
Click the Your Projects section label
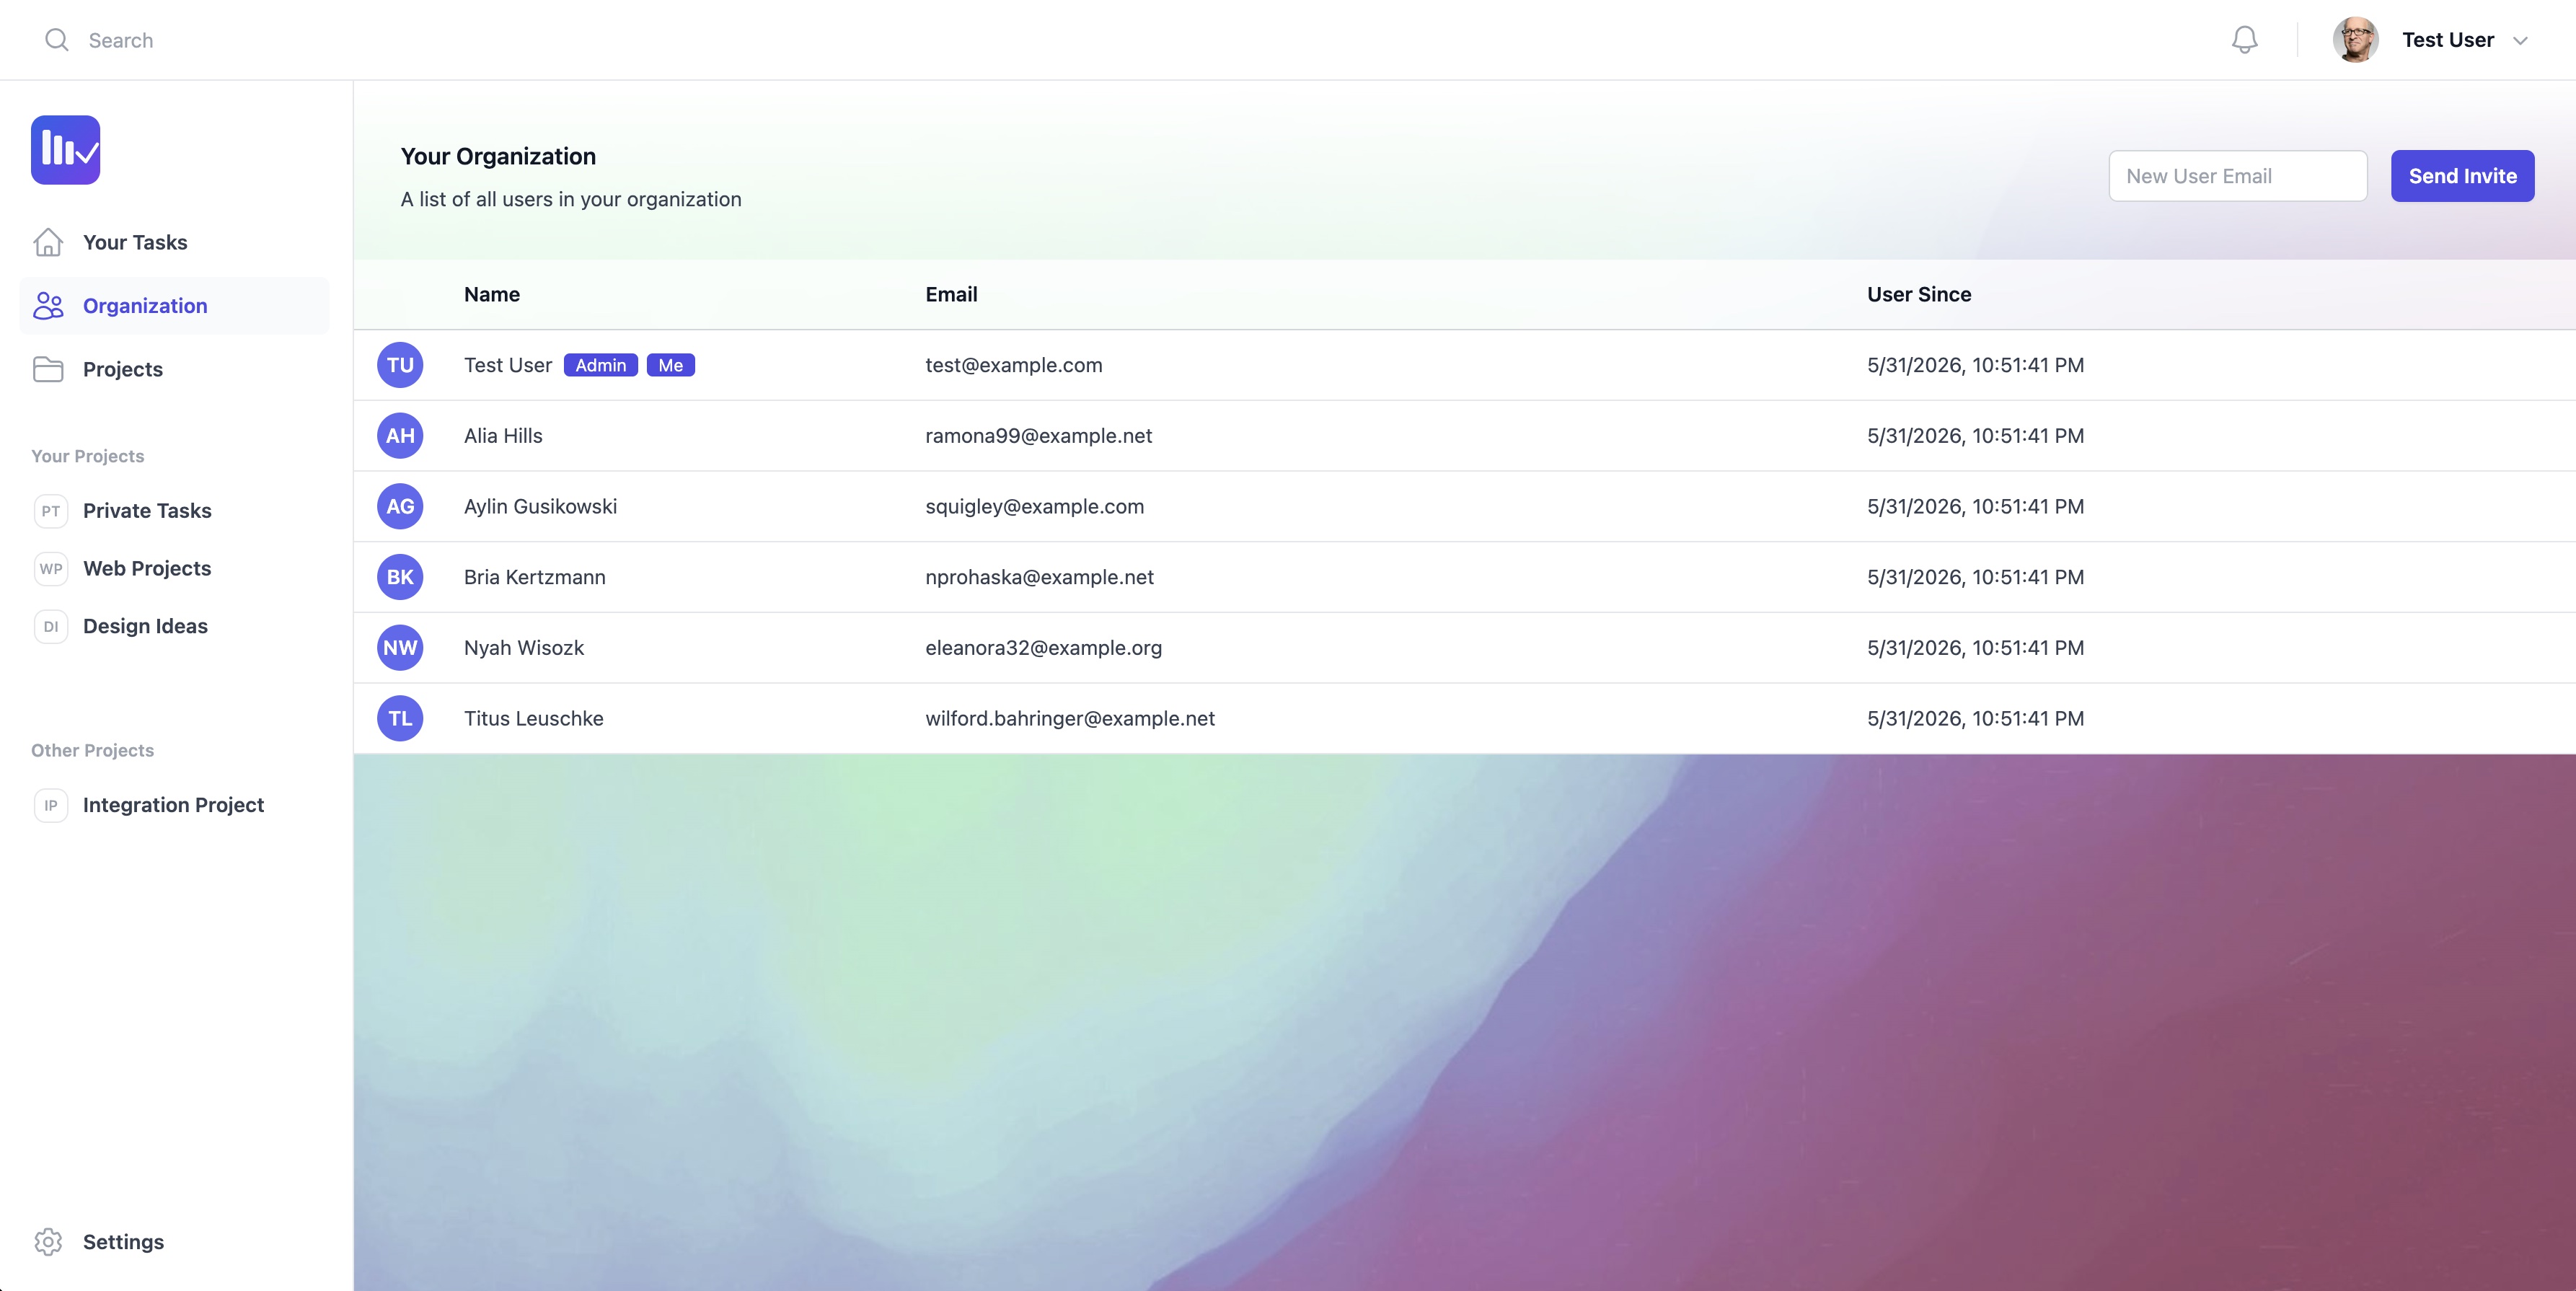coord(88,456)
